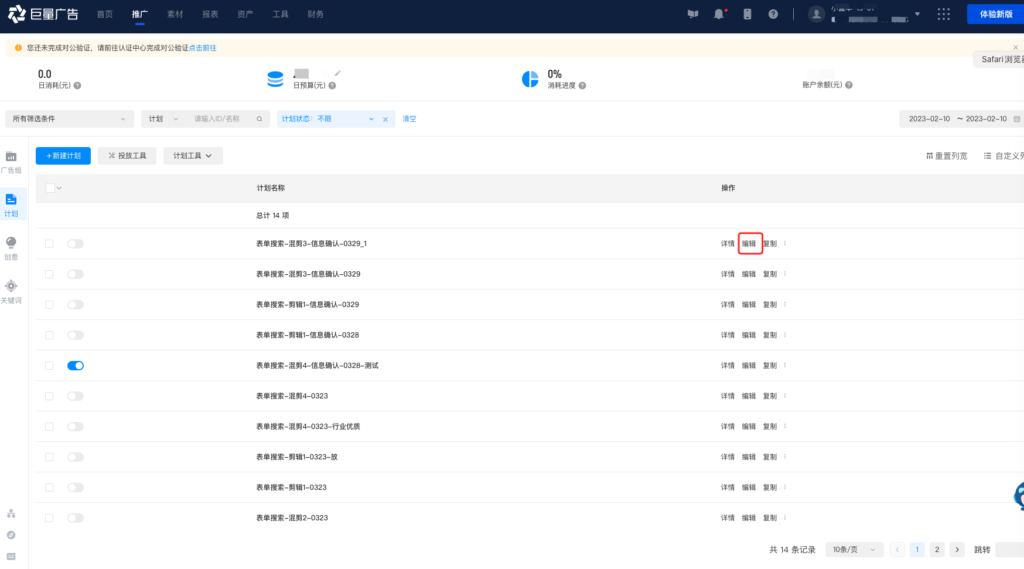Enable the 表单搜索-混剪3-信息确认-0329_1 plan toggle
The width and height of the screenshot is (1024, 569).
coord(75,244)
